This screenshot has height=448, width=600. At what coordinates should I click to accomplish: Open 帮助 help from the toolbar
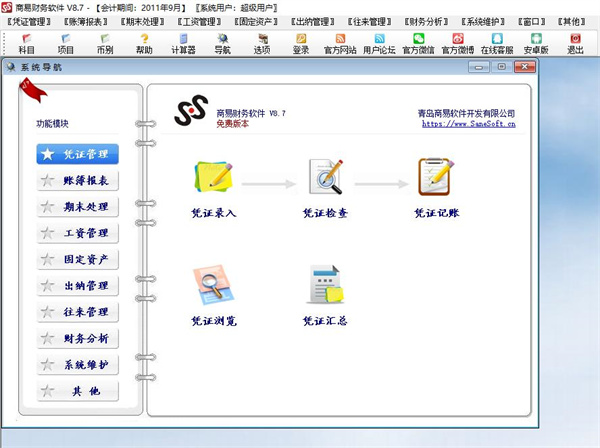pyautogui.click(x=144, y=44)
